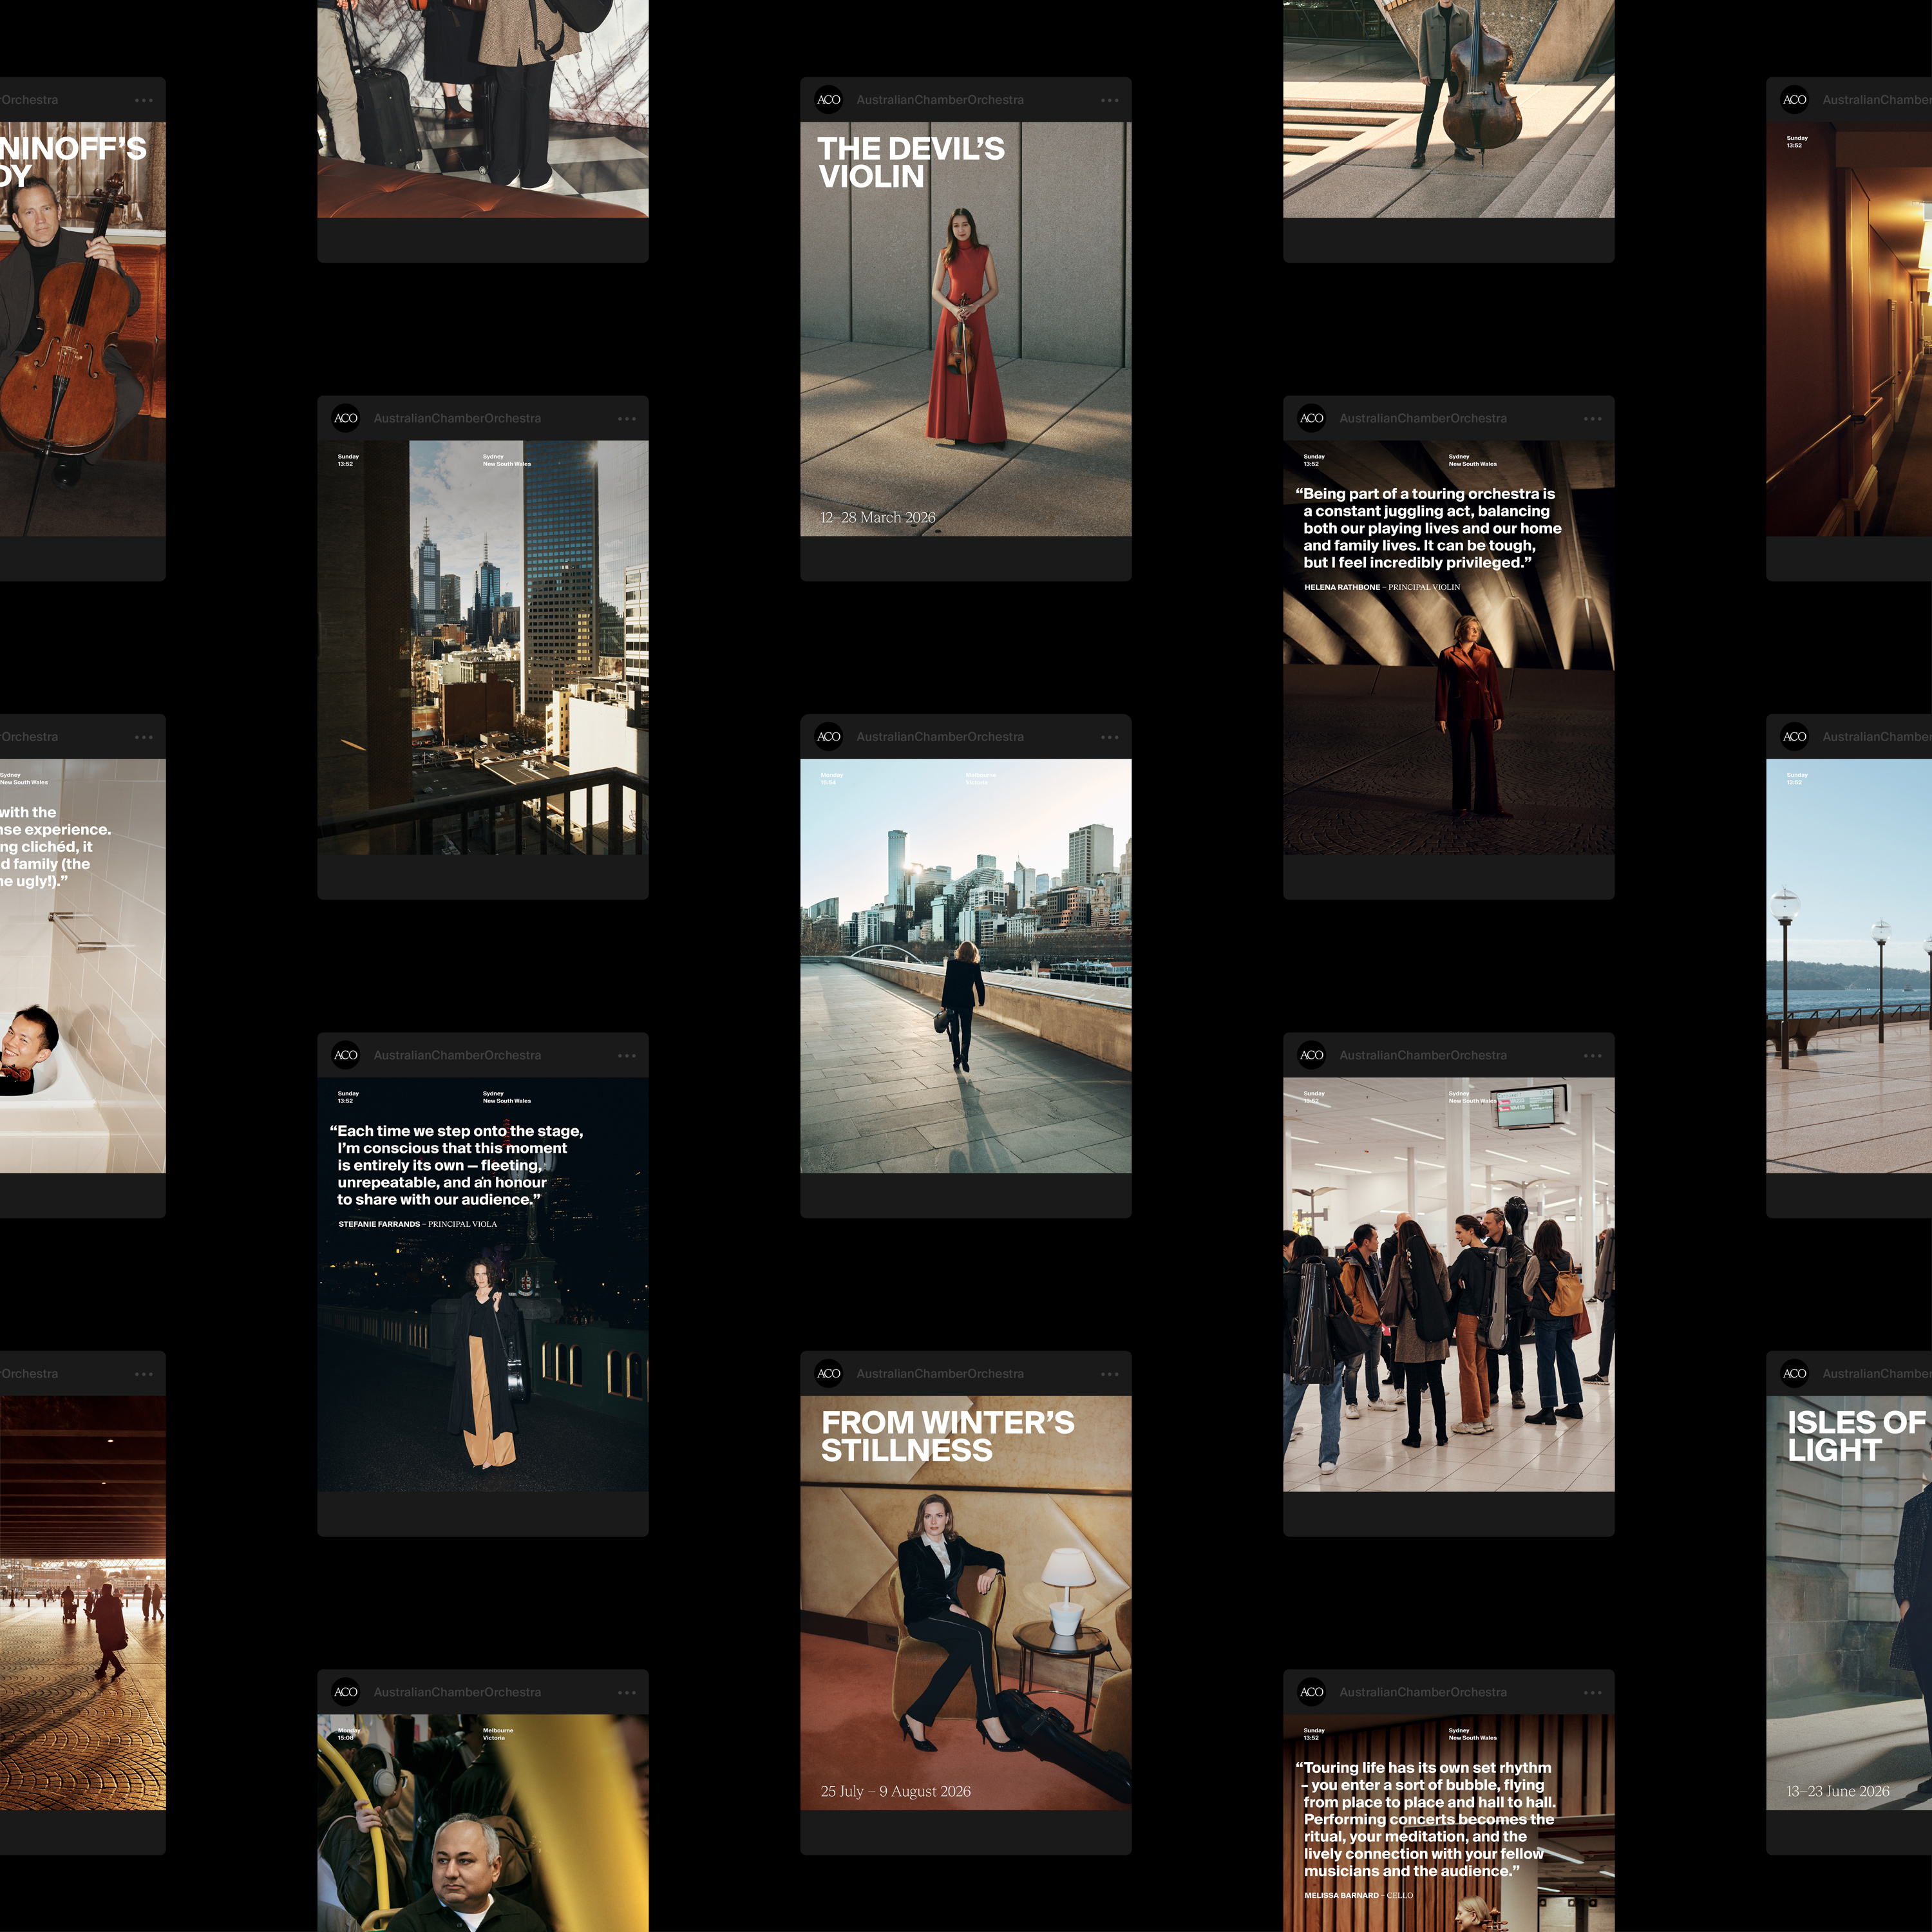
Task: Open the skyscraper balcony view photo
Action: 482,647
